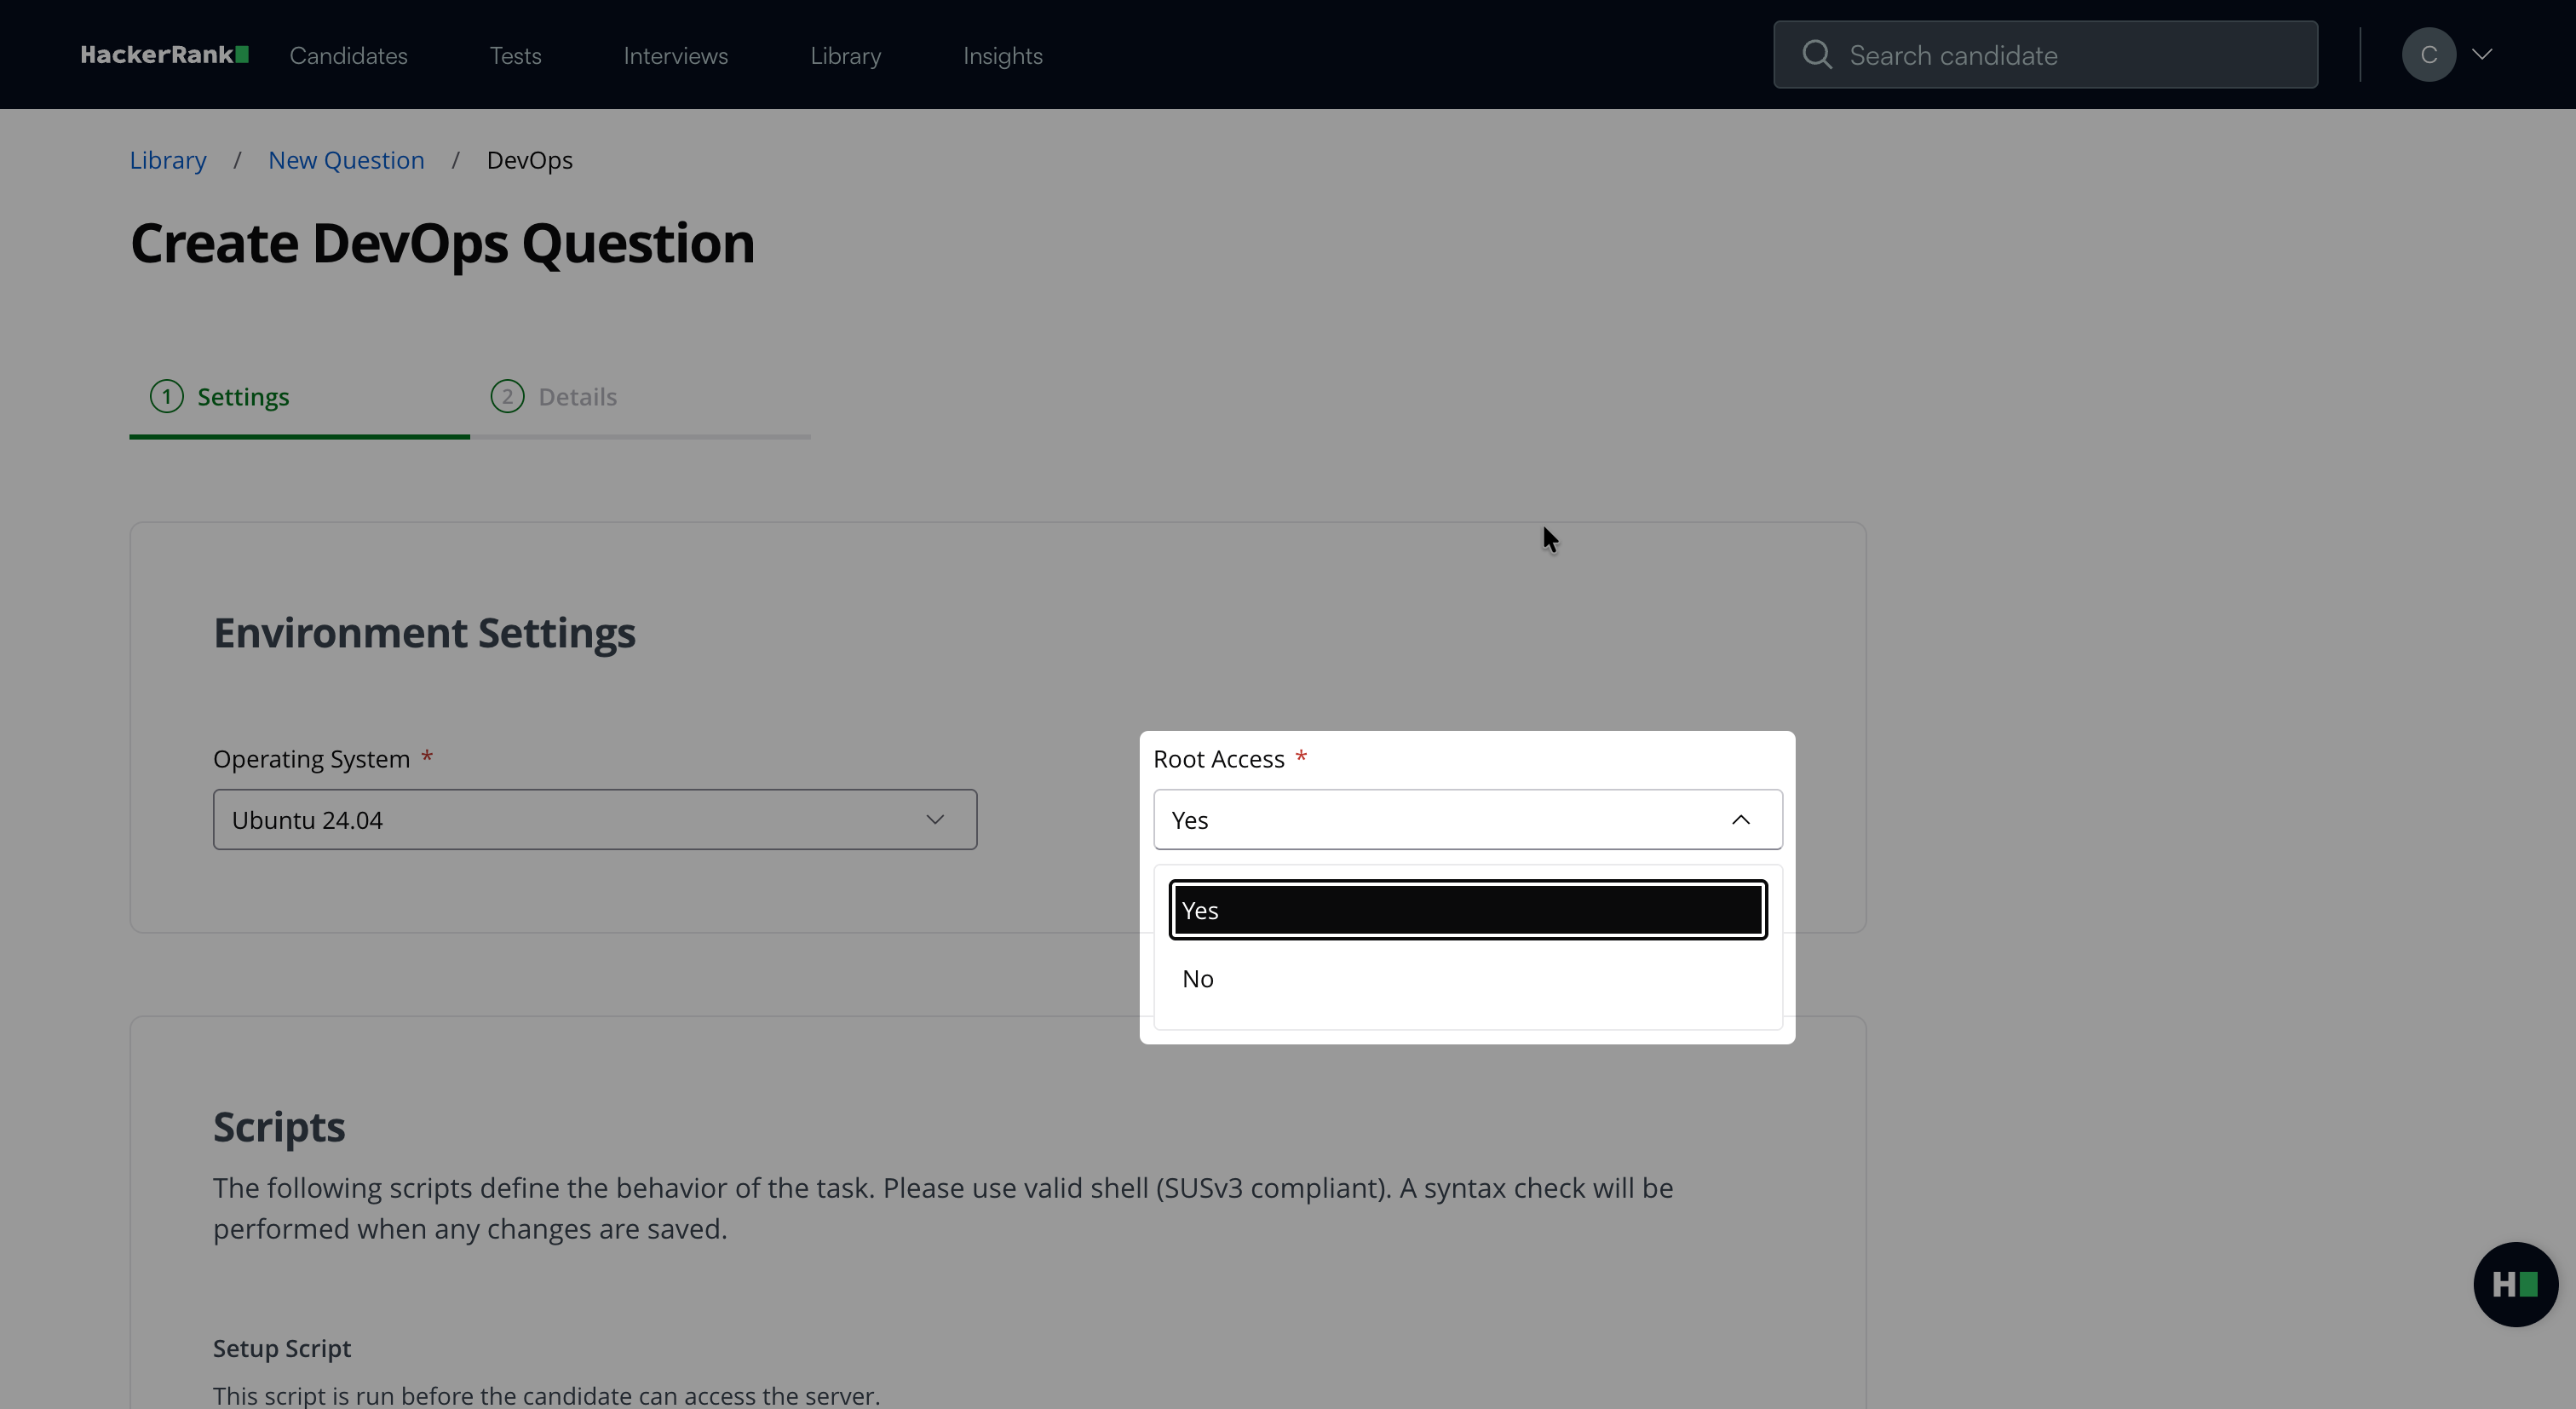Screen dimensions: 2576x1409
Task: Open the Interviews nav item
Action: (675, 56)
